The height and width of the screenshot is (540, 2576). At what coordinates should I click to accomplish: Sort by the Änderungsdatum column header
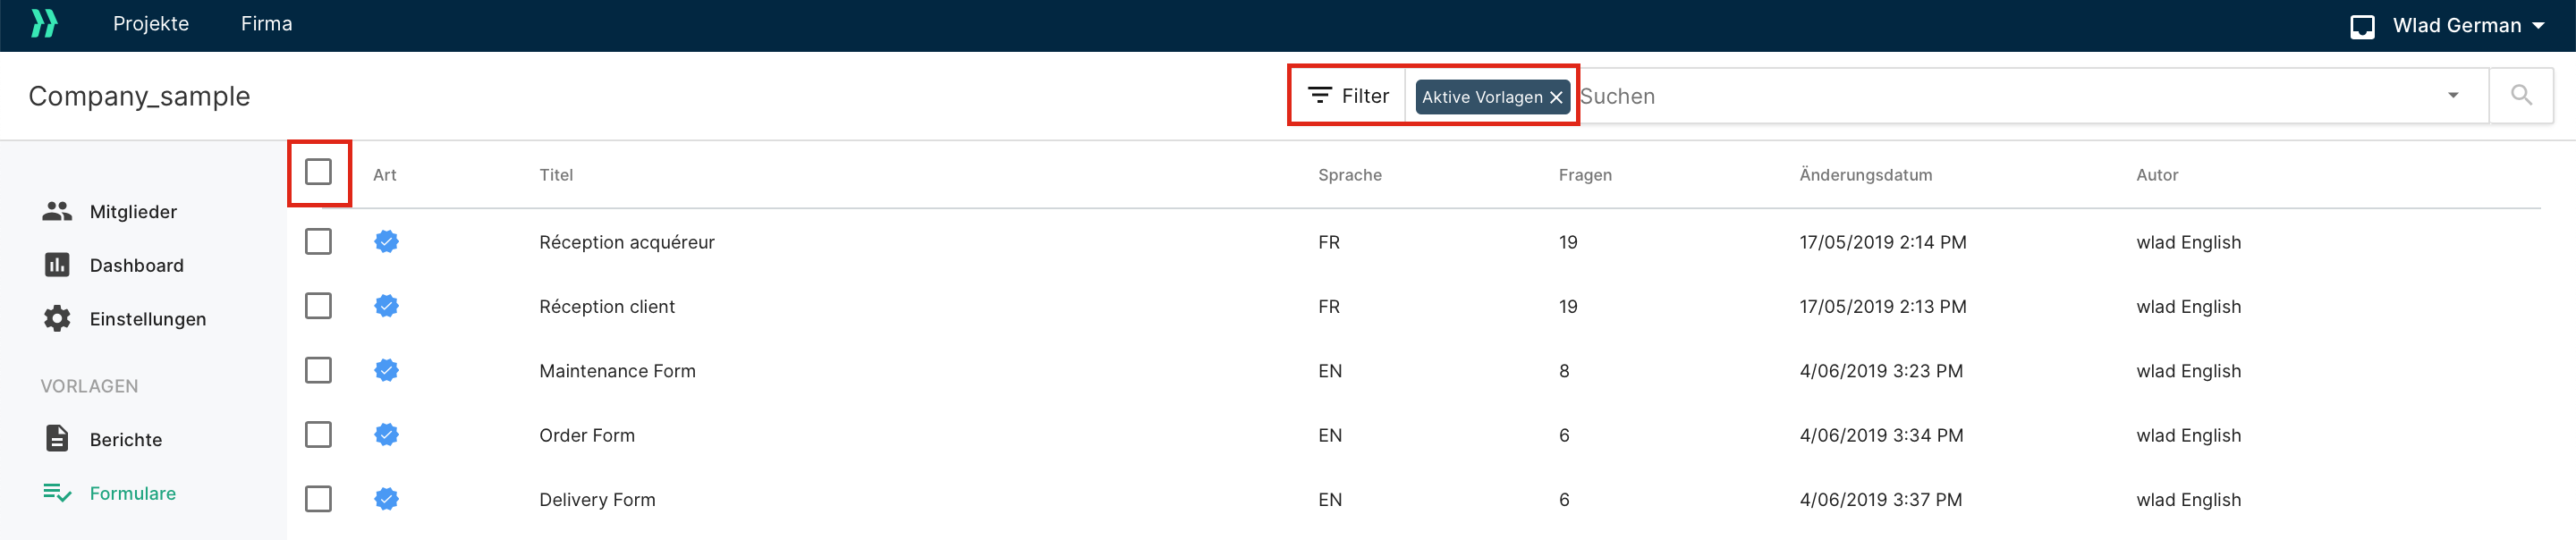(x=1866, y=175)
